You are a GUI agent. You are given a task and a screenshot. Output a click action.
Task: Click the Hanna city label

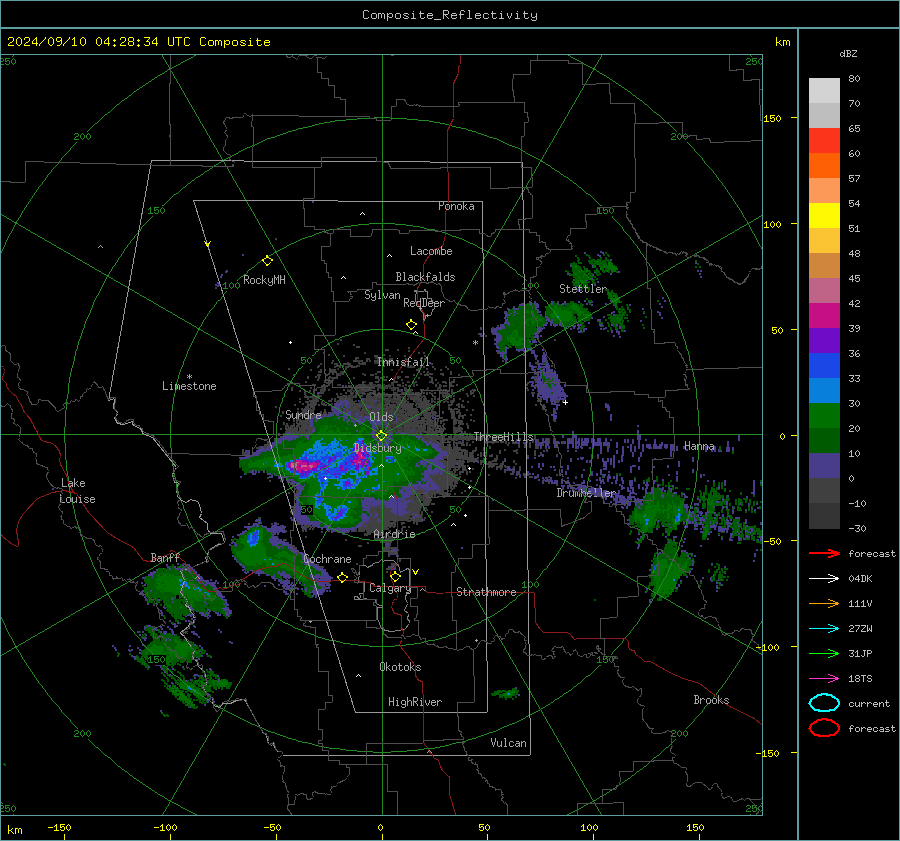coord(699,446)
